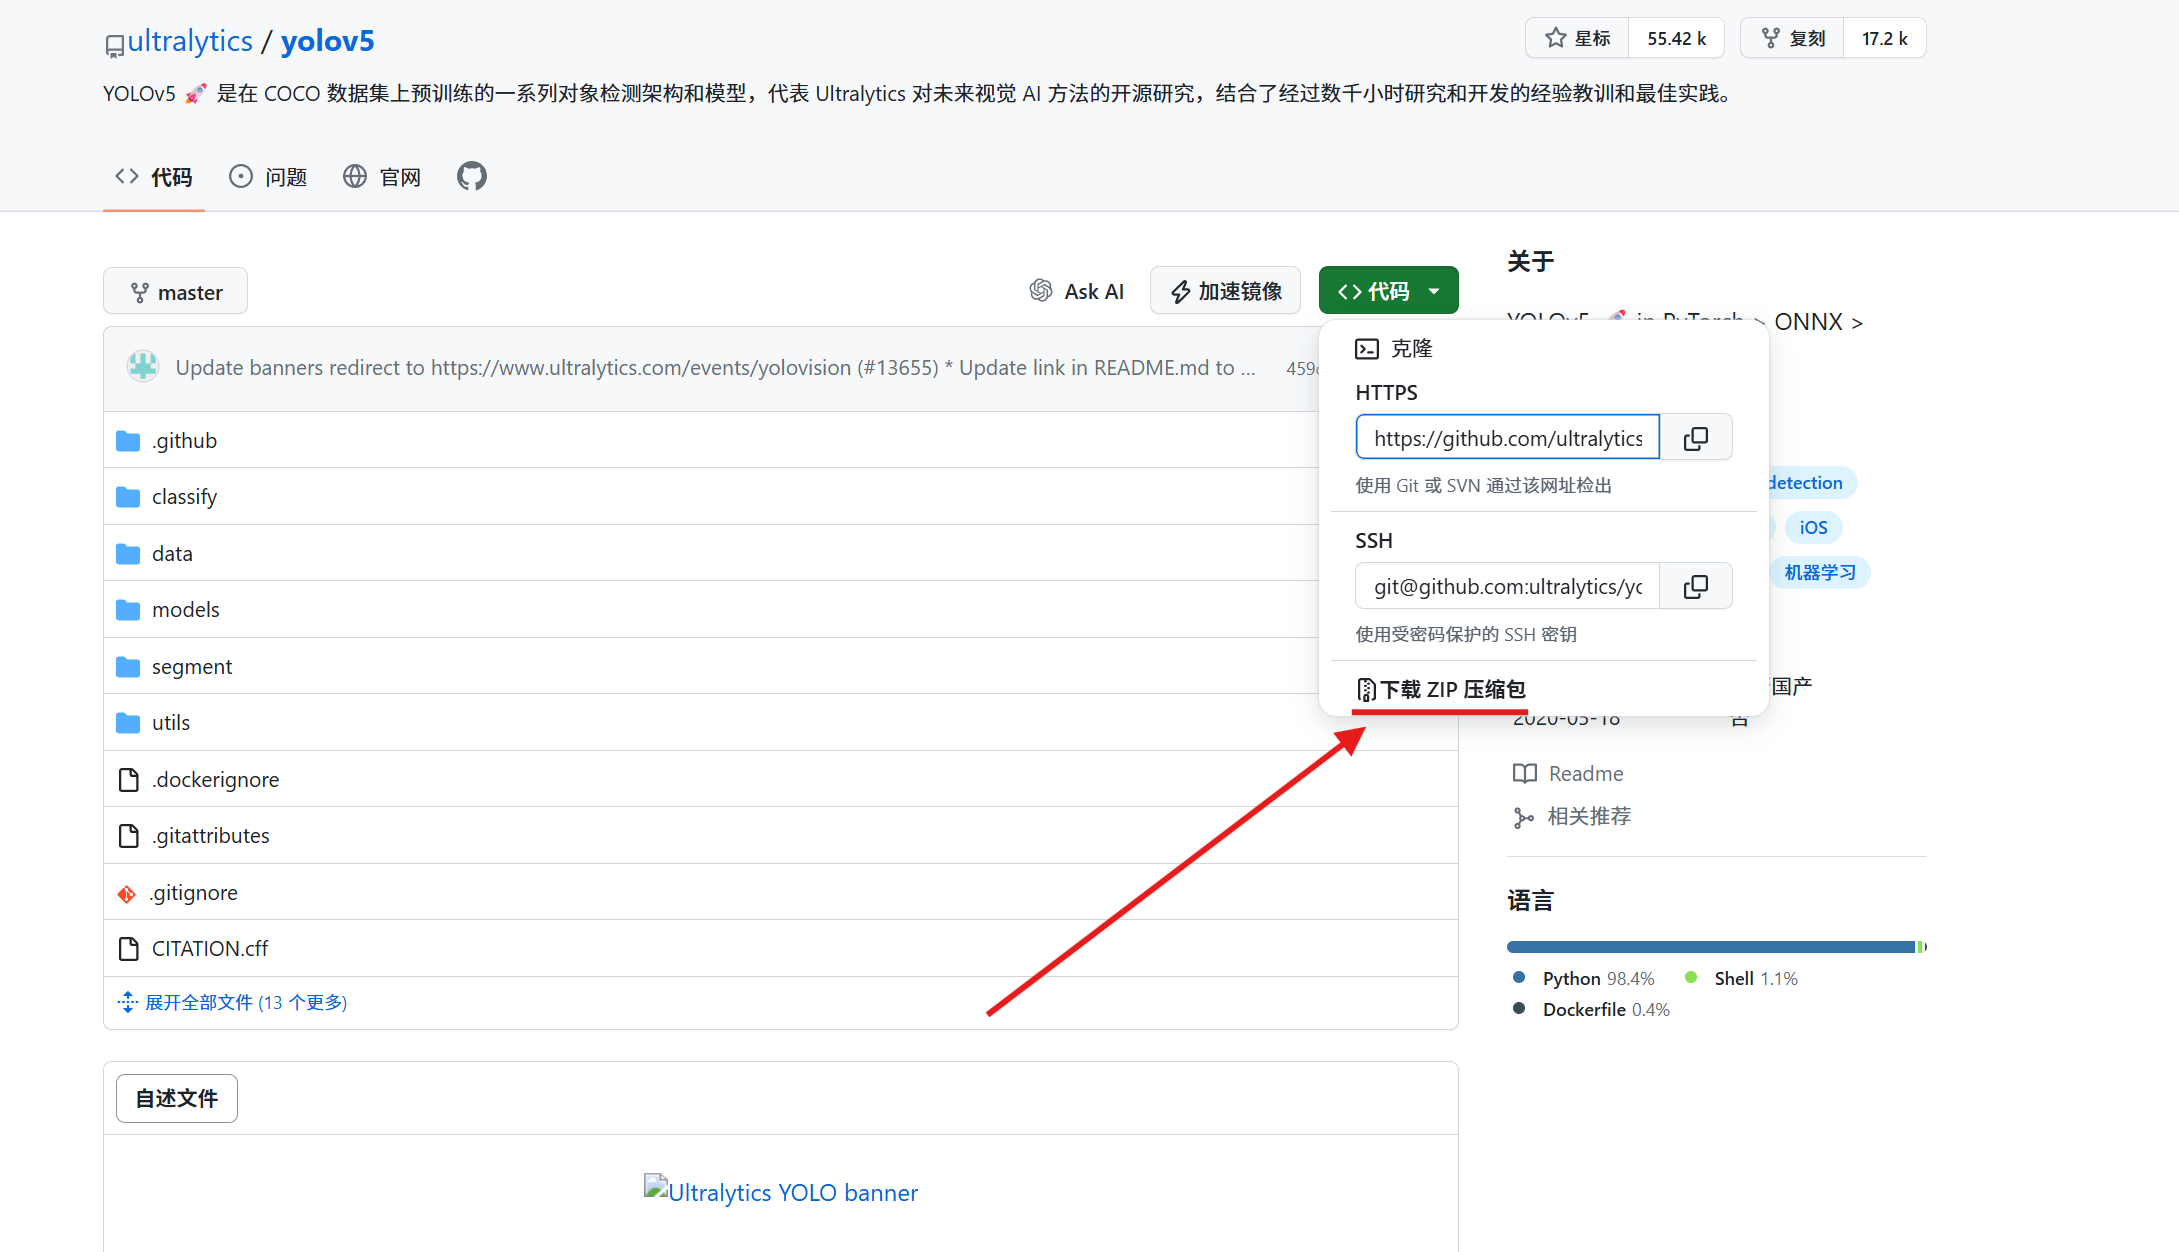Copy the HTTPS clone URL
This screenshot has height=1252, width=2179.
pos(1695,438)
